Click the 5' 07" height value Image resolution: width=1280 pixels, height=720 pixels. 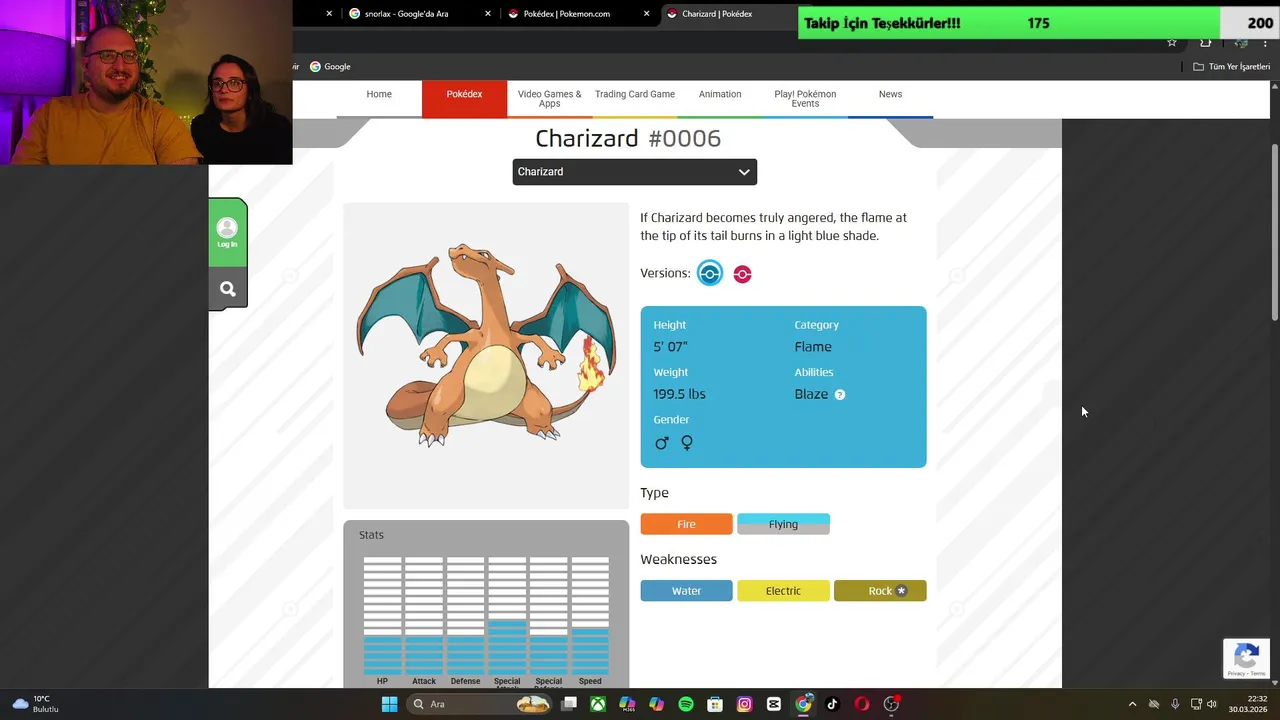[670, 347]
